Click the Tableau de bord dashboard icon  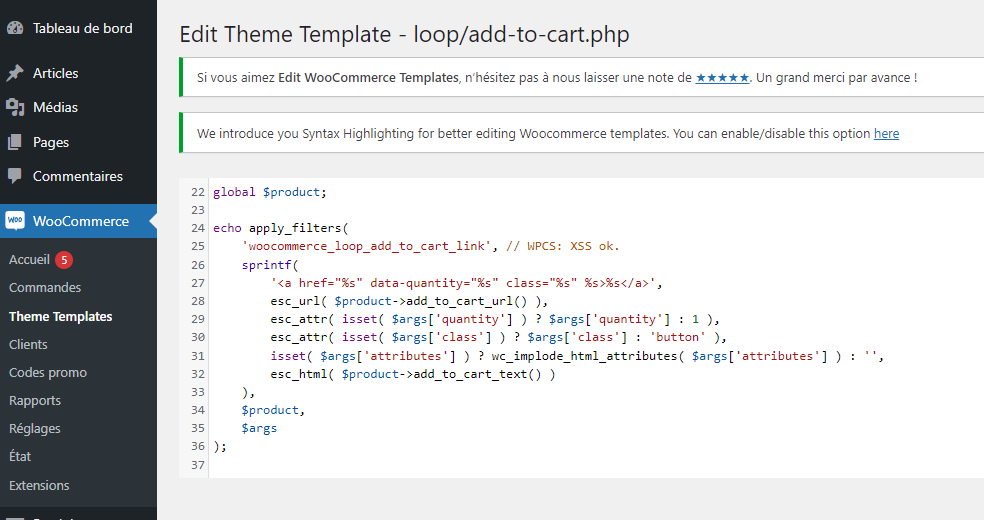click(x=15, y=29)
